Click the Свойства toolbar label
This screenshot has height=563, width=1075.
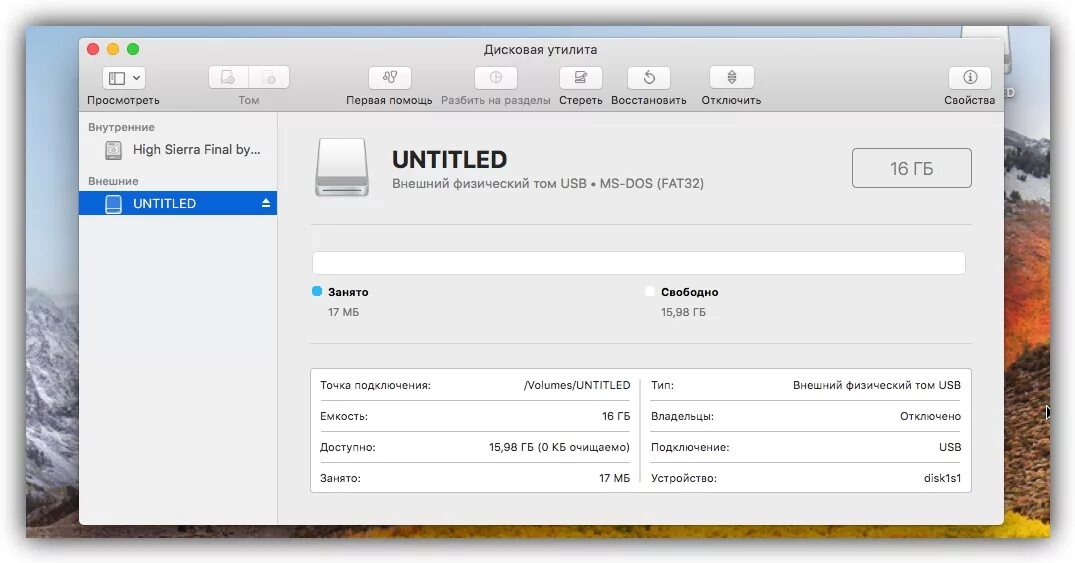969,100
